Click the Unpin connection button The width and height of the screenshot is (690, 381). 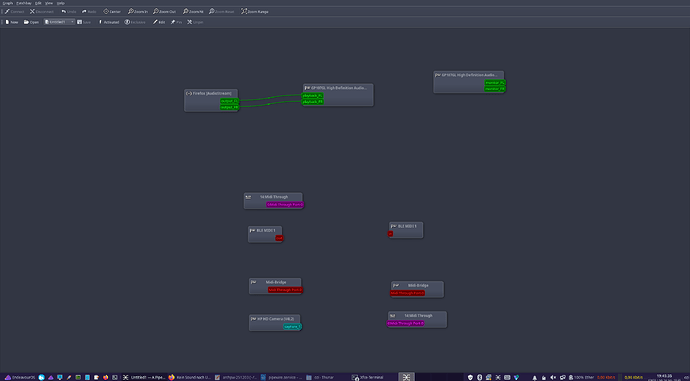coord(195,22)
